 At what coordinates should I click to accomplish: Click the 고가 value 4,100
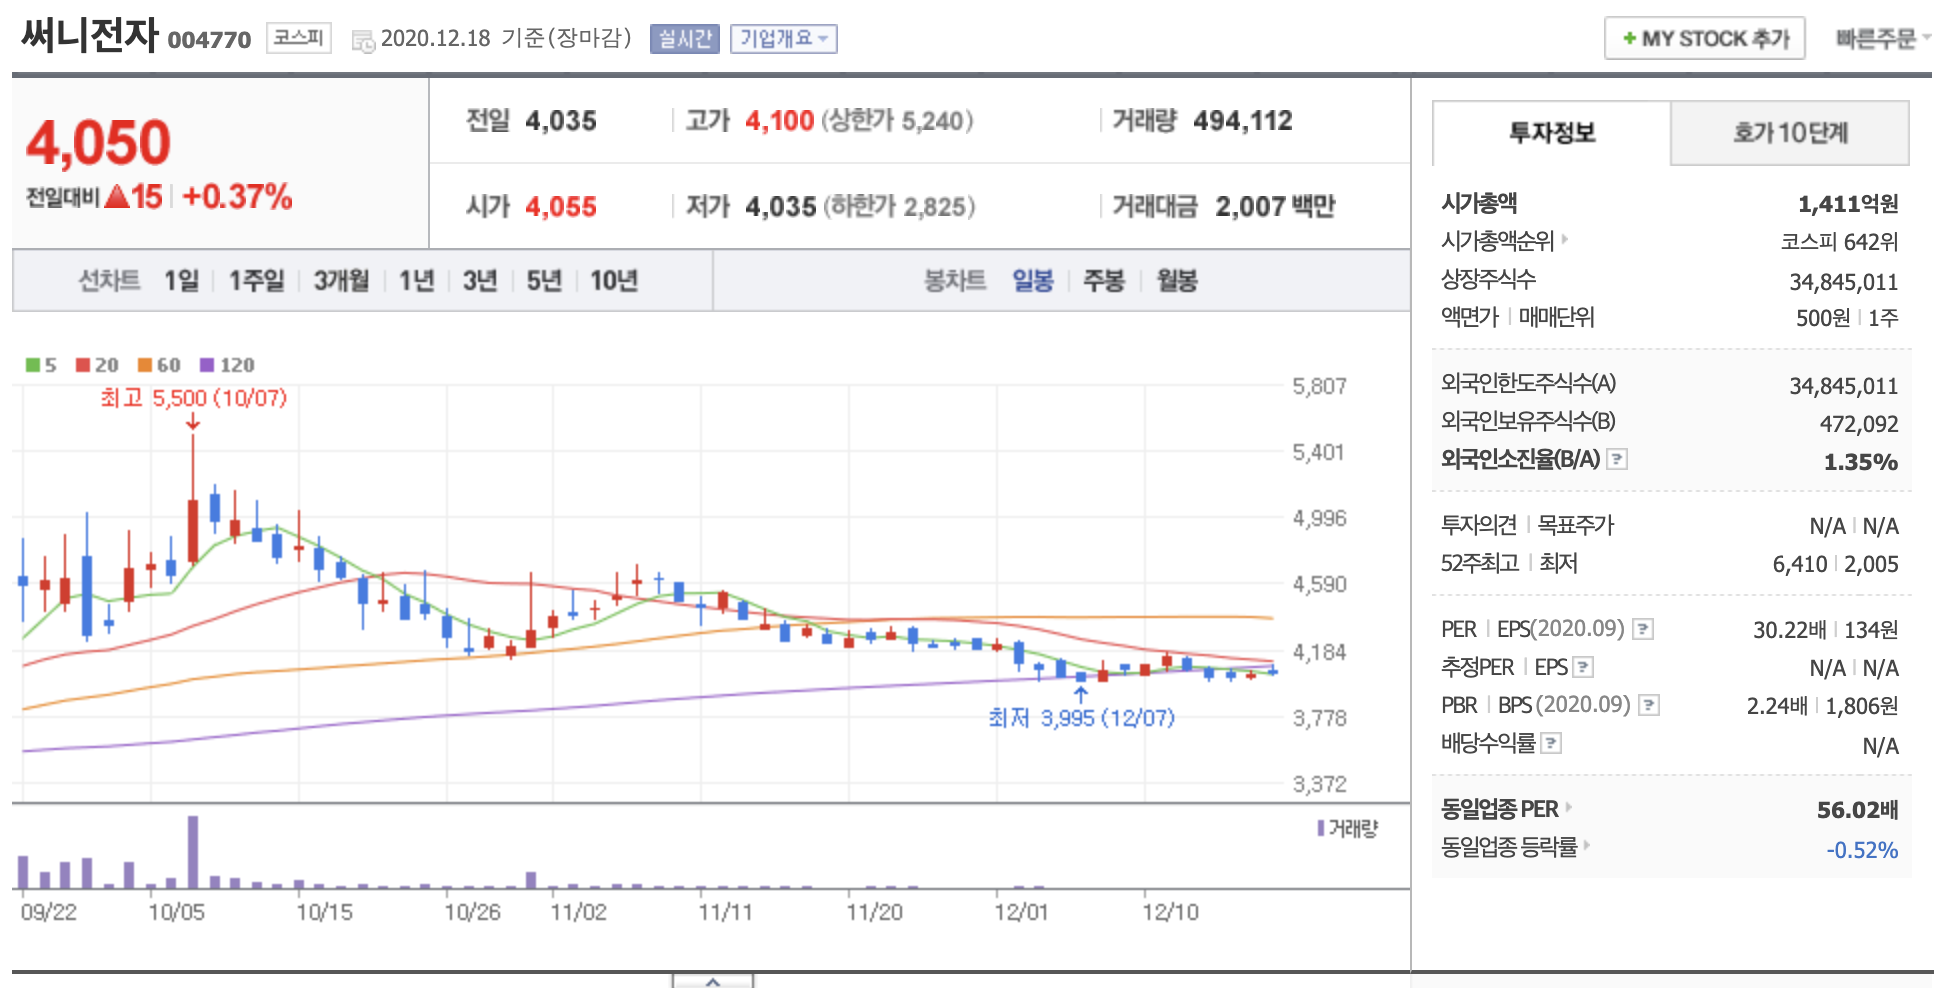pos(780,121)
